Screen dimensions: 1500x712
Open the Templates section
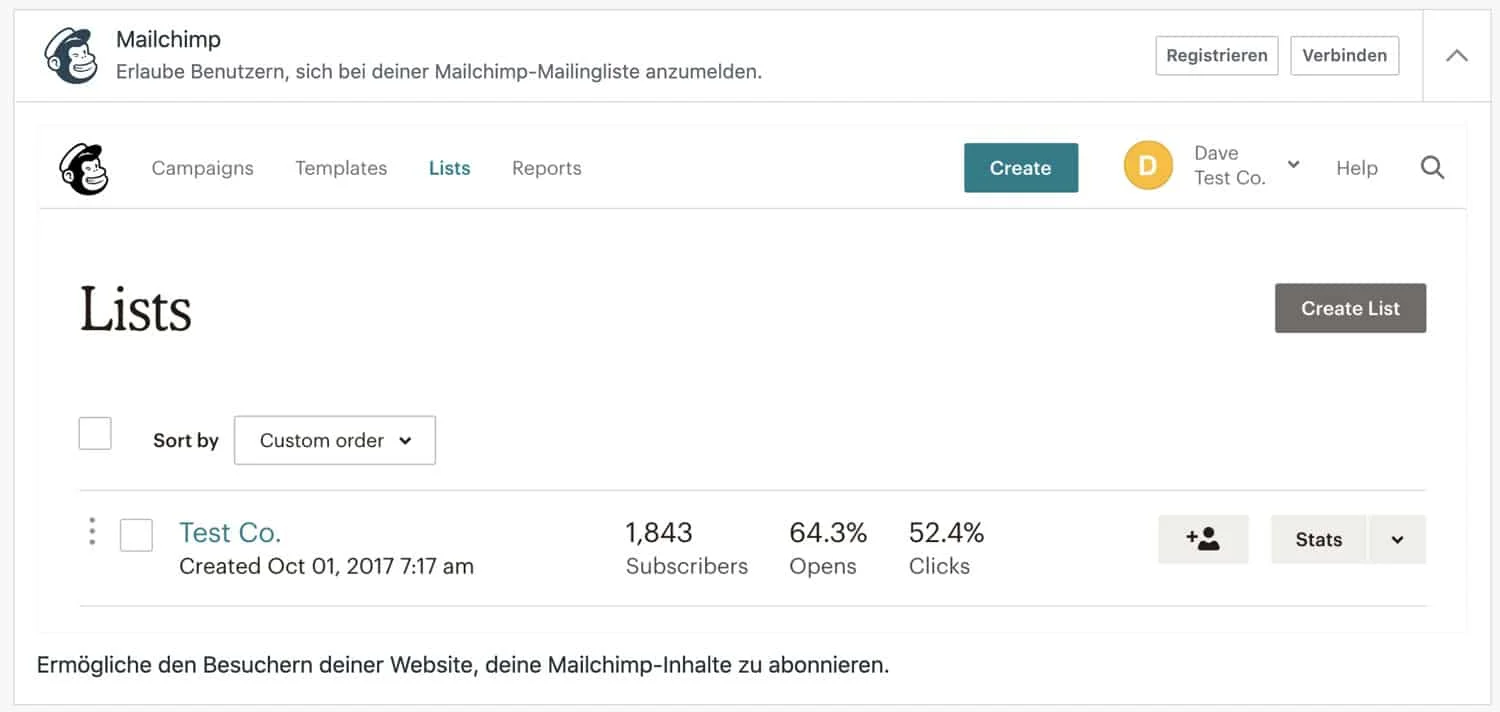(x=340, y=168)
